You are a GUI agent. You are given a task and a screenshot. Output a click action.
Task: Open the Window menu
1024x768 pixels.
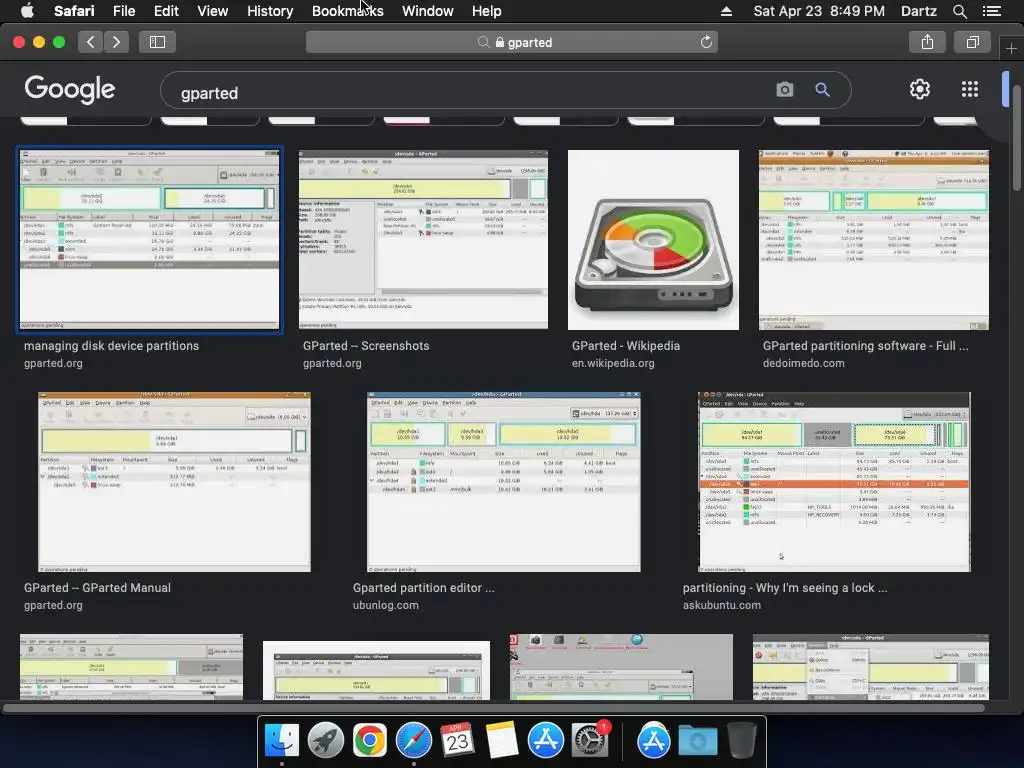coord(428,11)
